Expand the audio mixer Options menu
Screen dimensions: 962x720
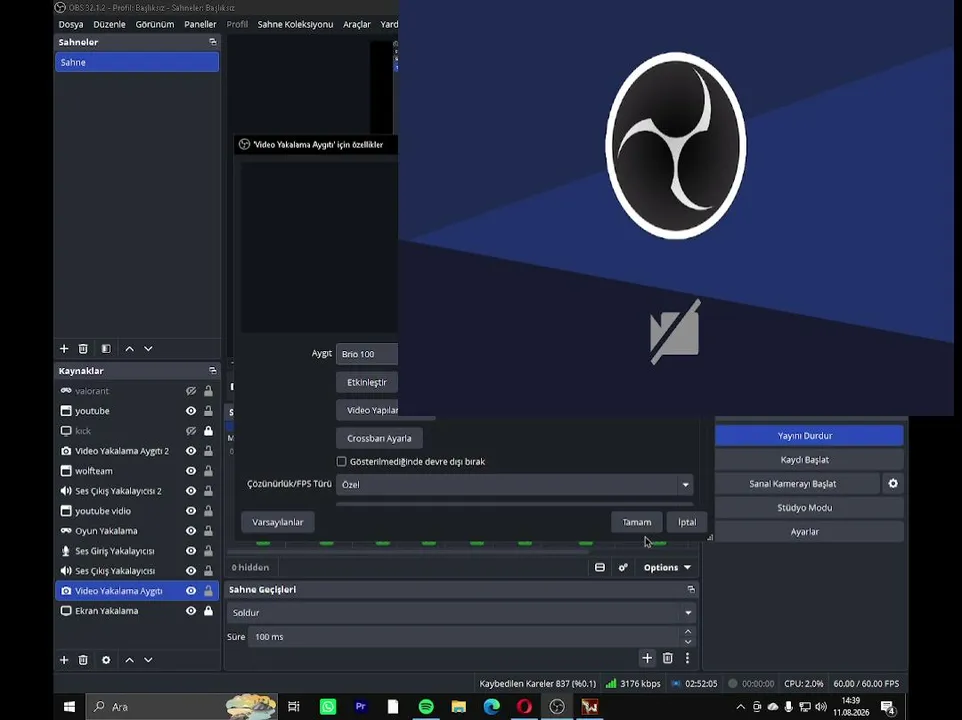click(x=667, y=567)
